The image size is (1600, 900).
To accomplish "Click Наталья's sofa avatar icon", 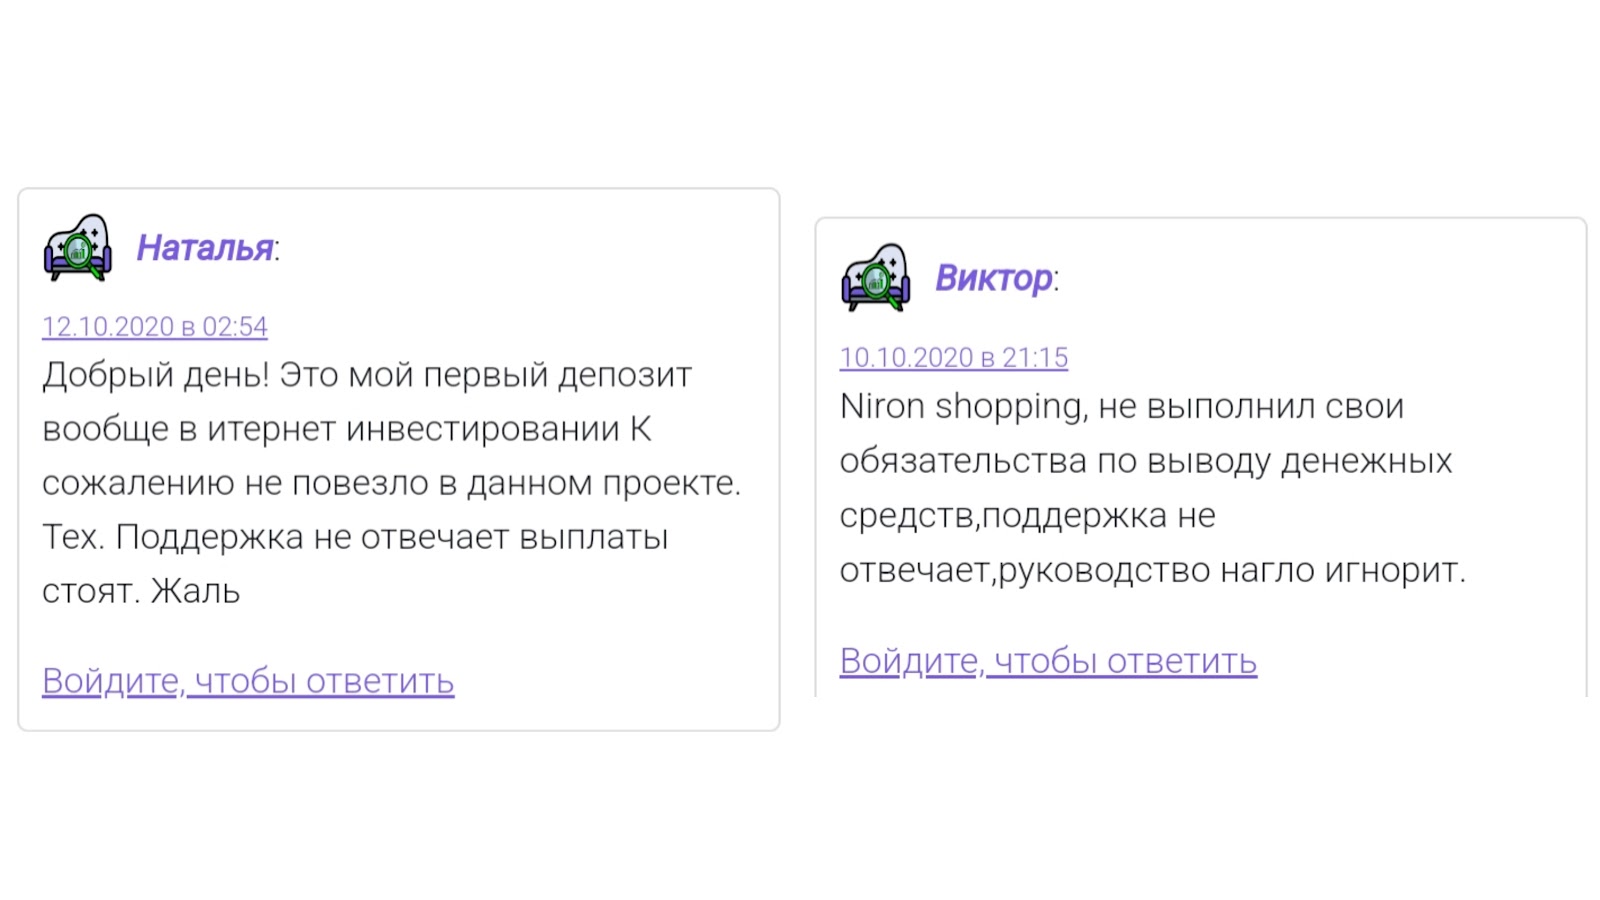I will 77,248.
